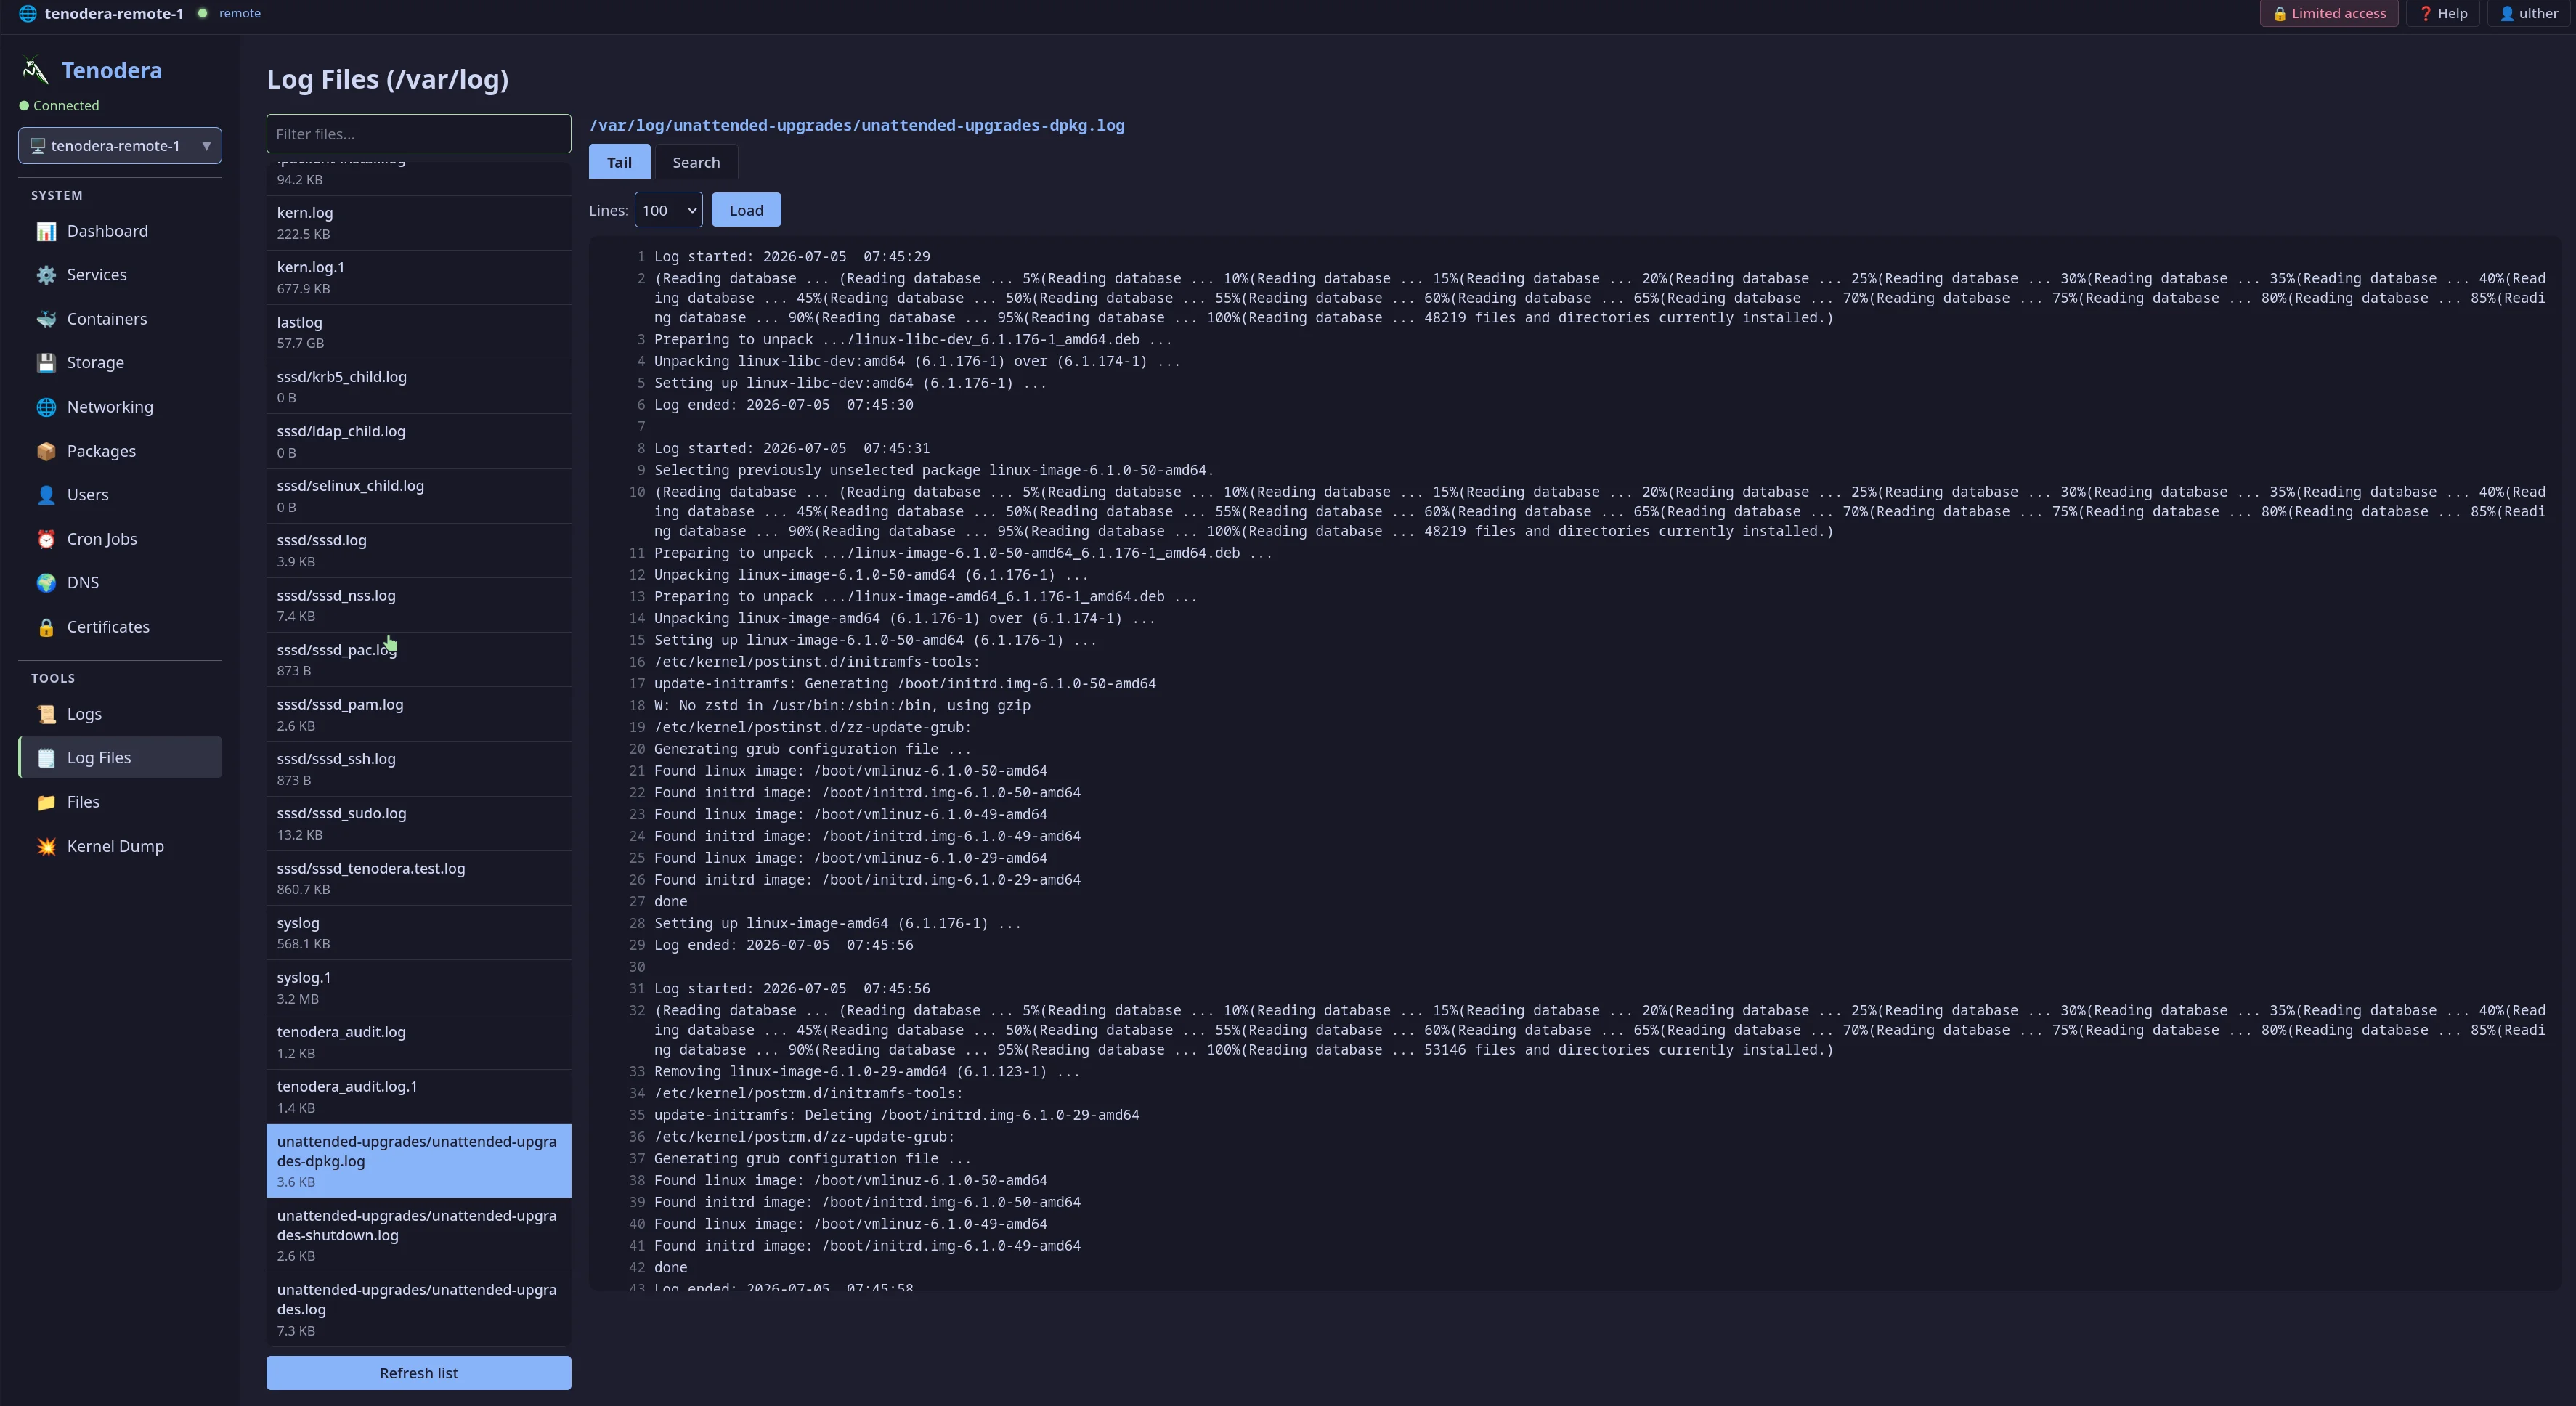2576x1406 pixels.
Task: Click the Services gear icon
Action: [x=46, y=275]
